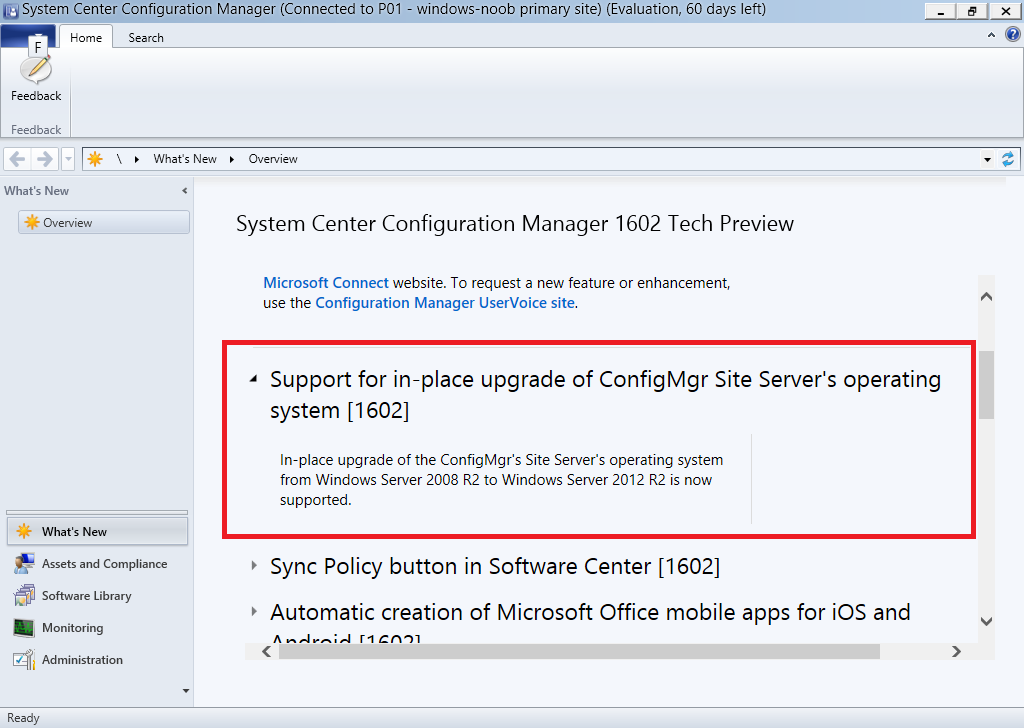Image resolution: width=1024 pixels, height=728 pixels.
Task: Click the Administration checklist icon
Action: point(24,659)
